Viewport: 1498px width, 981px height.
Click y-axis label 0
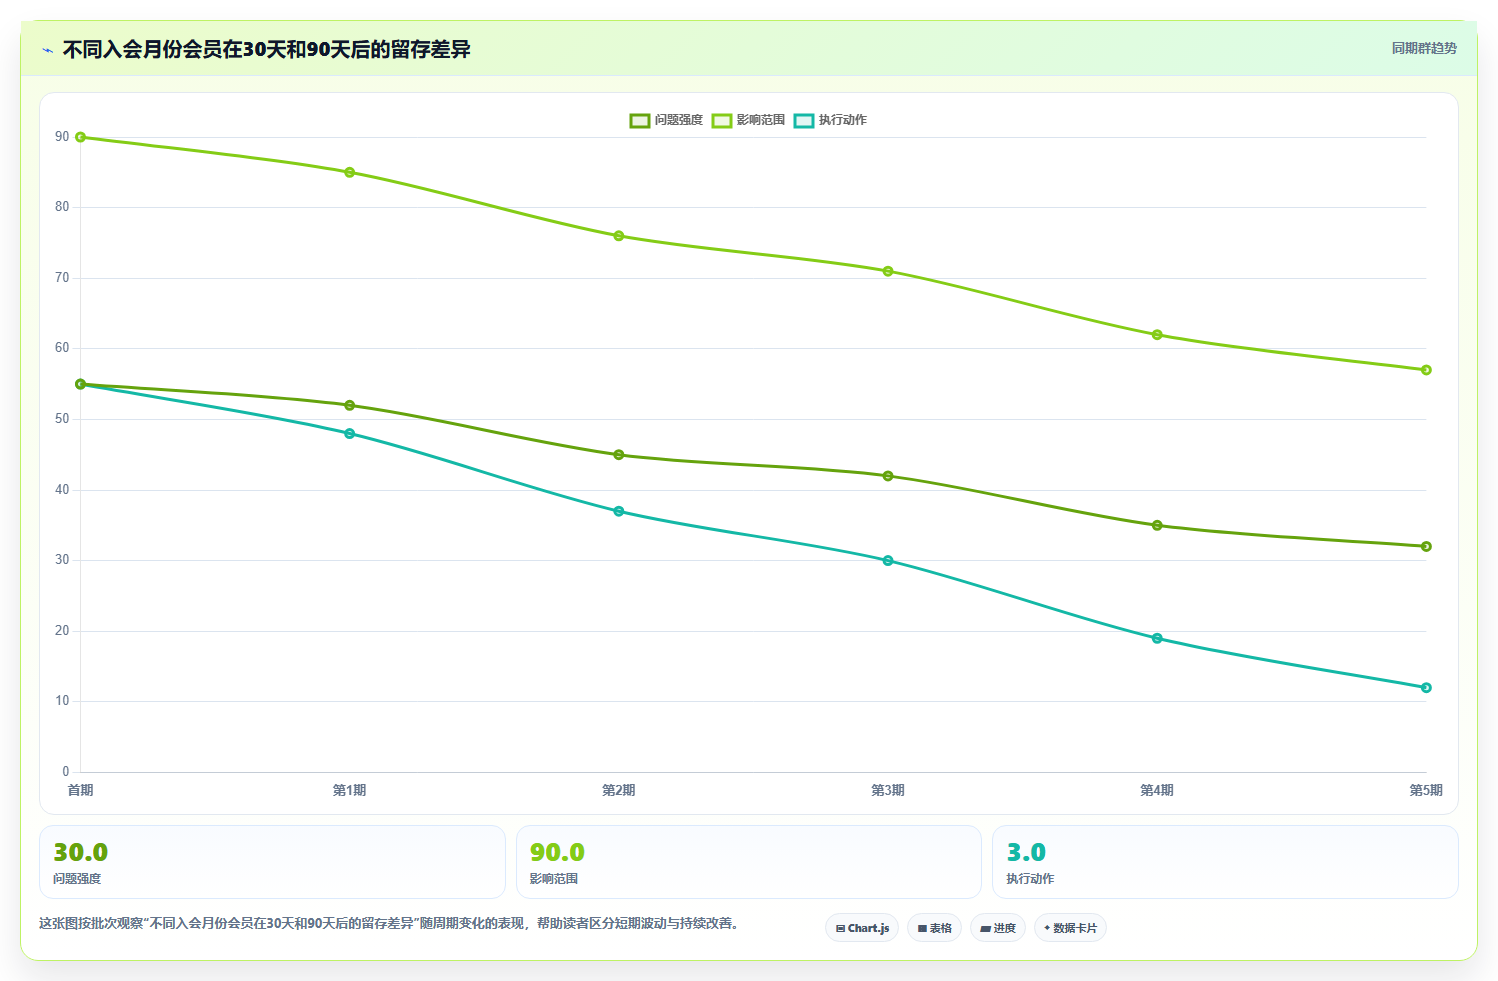[66, 772]
